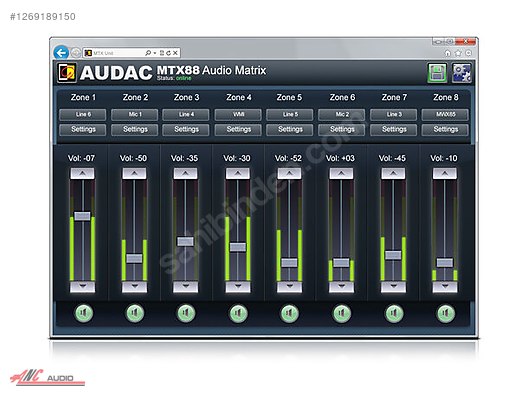
Task: Open Zone 6 input selector Mic 2
Action: point(342,114)
